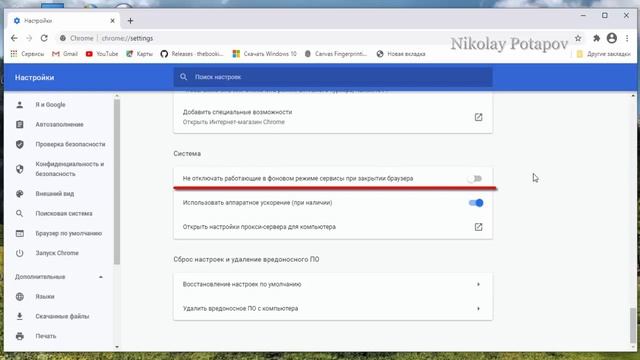This screenshot has width=640, height=360.
Task: Collapse the Дополнительные section arrow
Action: pyautogui.click(x=101, y=277)
